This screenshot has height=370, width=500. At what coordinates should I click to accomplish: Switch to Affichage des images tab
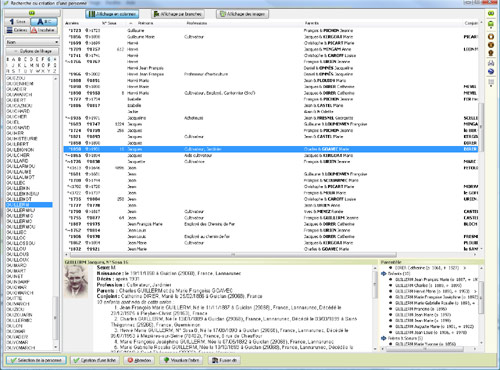[x=242, y=14]
